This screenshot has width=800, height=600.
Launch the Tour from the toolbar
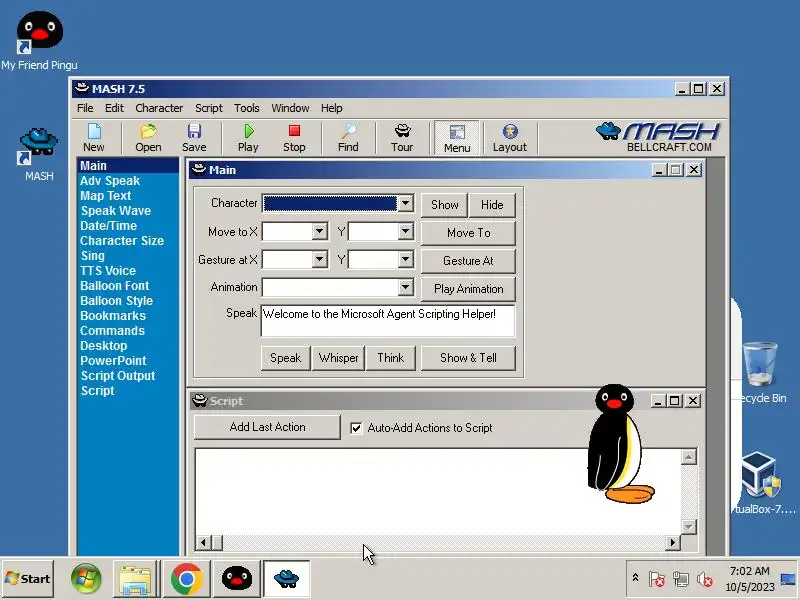coord(402,138)
